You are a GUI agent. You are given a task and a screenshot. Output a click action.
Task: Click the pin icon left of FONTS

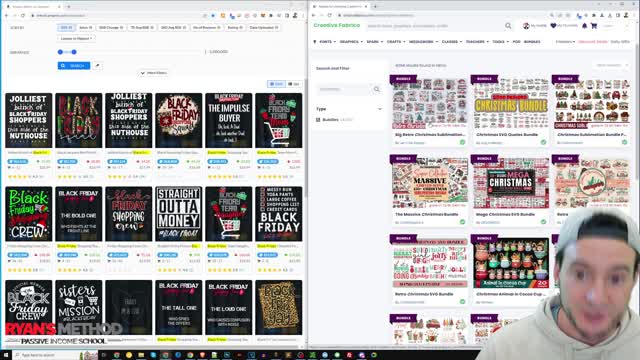[x=315, y=42]
